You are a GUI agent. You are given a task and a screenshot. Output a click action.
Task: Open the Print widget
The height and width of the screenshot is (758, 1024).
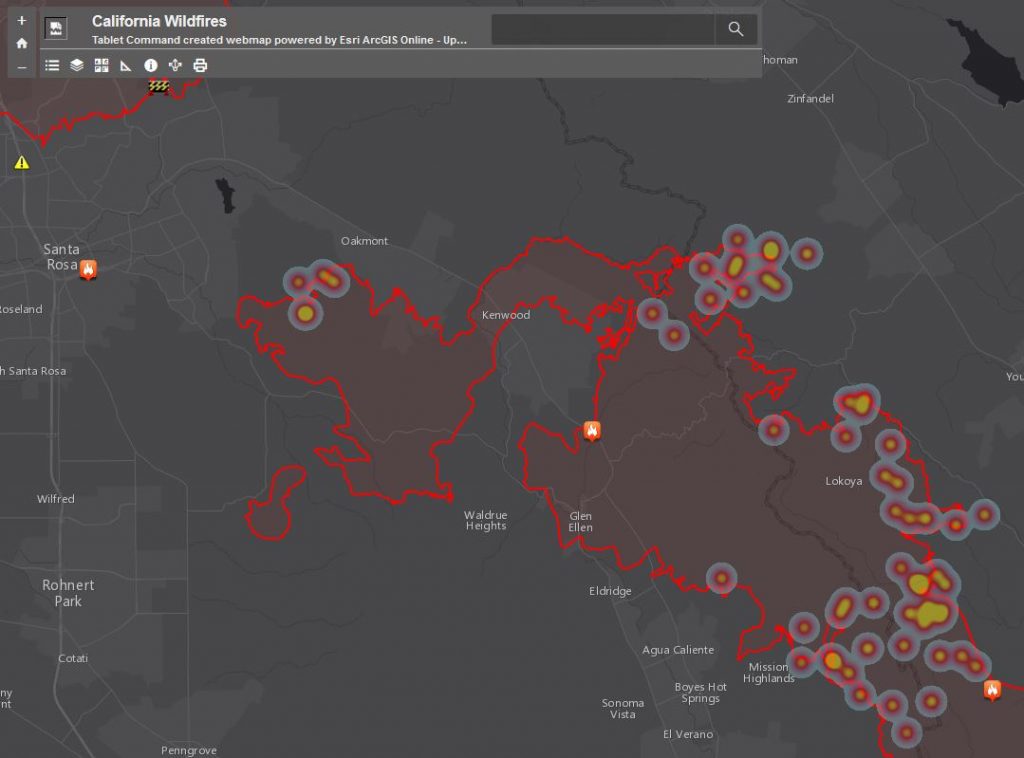(x=200, y=65)
